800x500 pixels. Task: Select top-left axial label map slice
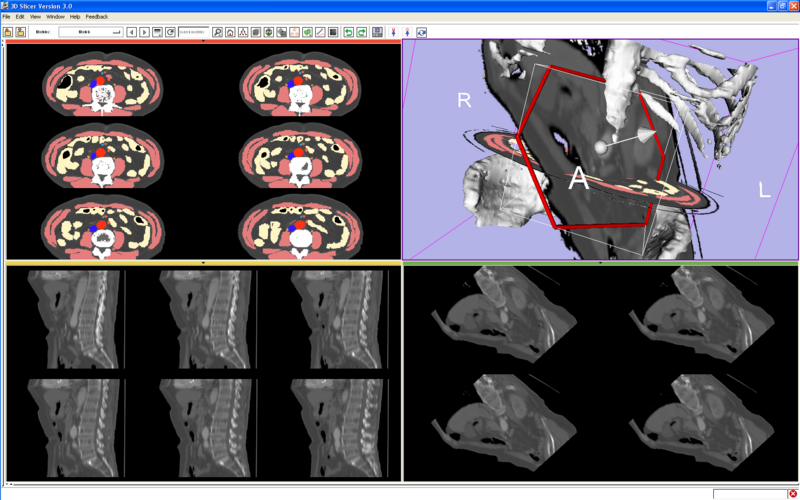point(102,82)
